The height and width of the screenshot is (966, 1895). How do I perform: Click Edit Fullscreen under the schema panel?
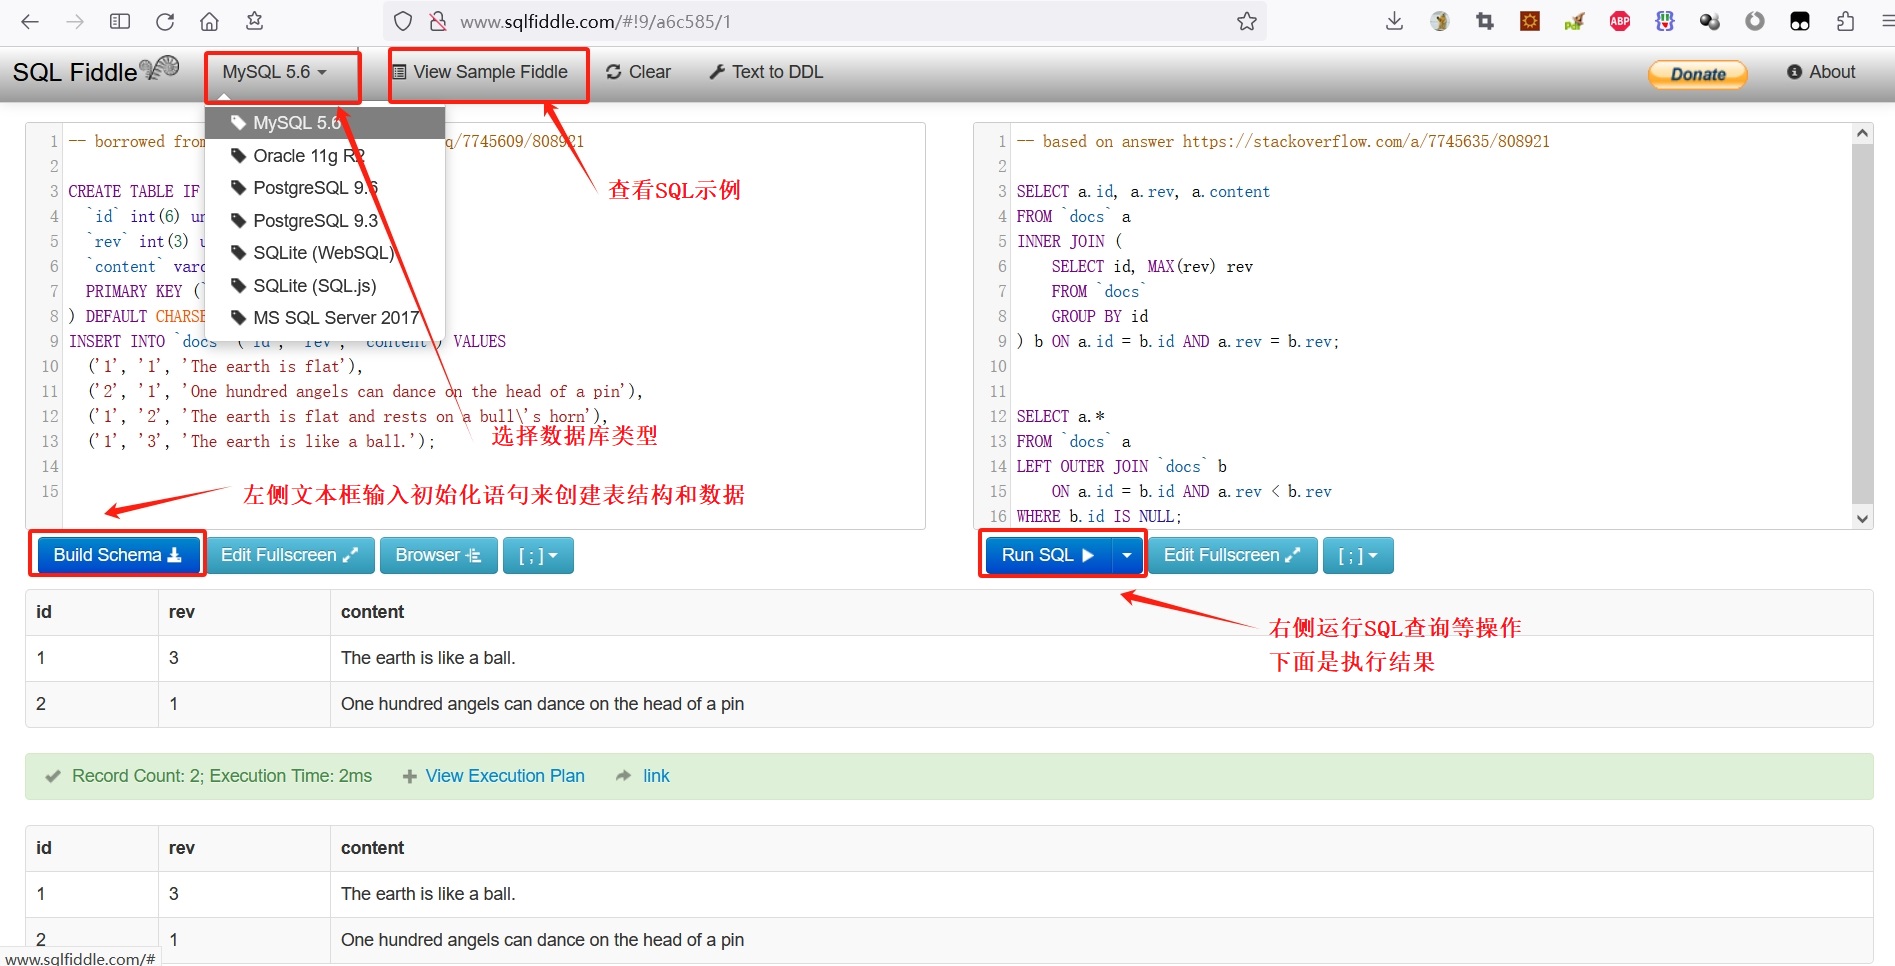click(289, 555)
